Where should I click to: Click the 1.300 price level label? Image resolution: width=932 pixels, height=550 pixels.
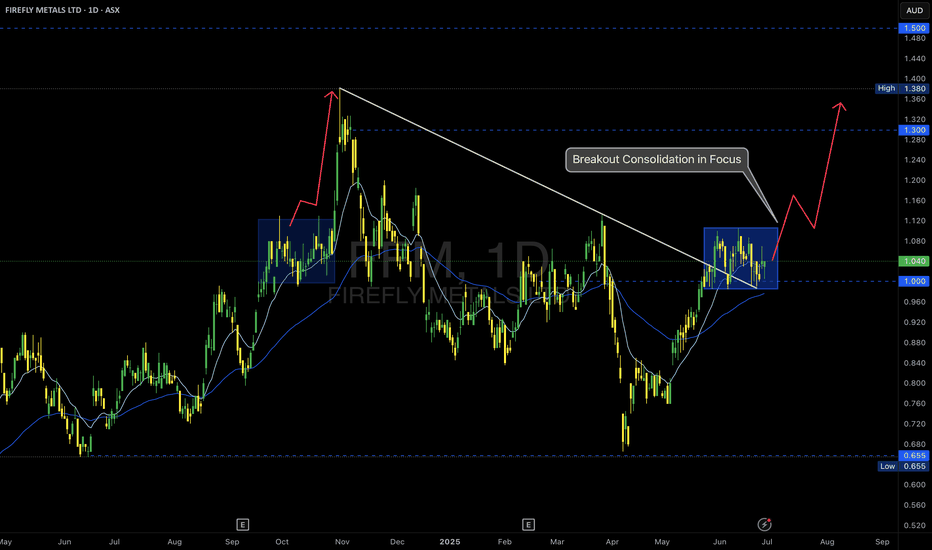[x=914, y=130]
